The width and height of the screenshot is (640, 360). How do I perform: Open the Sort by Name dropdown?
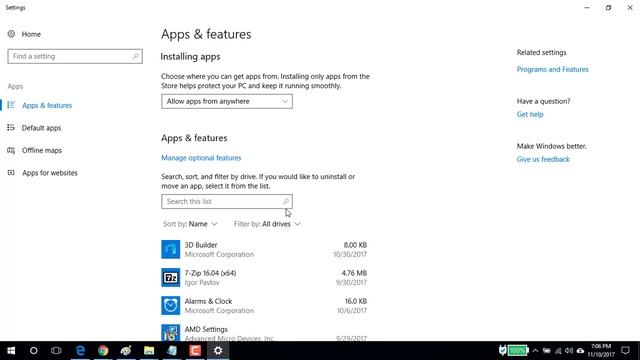pyautogui.click(x=190, y=224)
